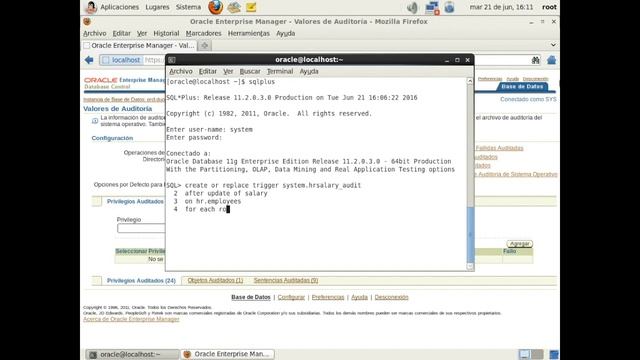Maximize the oracle@localhost terminal window
This screenshot has height=360, width=640.
coord(457,60)
